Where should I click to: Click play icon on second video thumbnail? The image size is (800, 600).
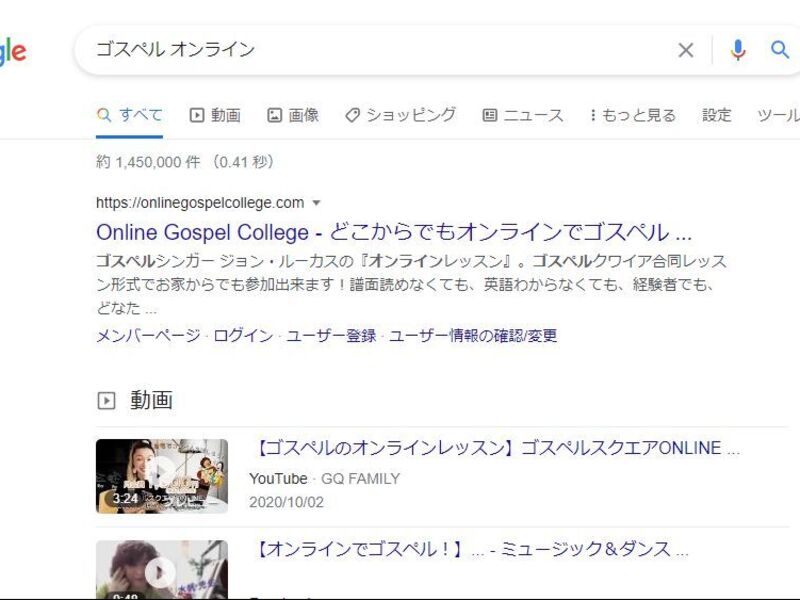(160, 572)
